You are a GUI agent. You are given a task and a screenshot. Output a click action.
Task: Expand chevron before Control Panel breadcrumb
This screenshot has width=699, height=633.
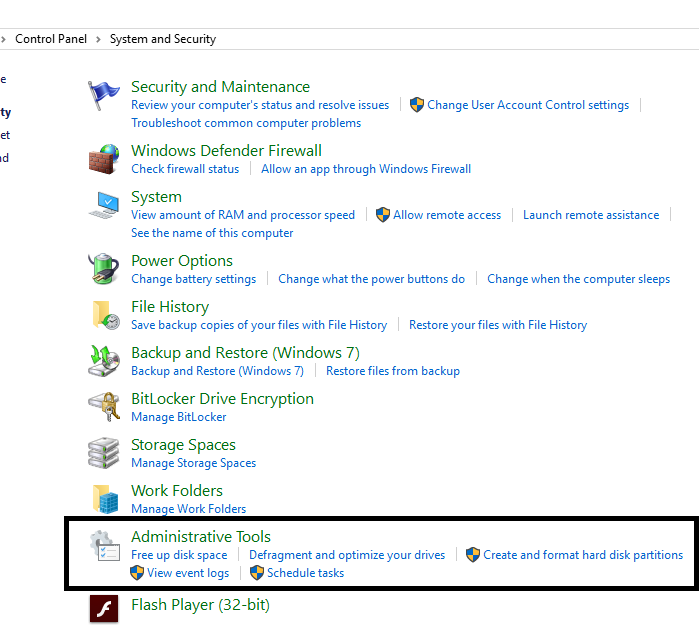click(x=3, y=40)
